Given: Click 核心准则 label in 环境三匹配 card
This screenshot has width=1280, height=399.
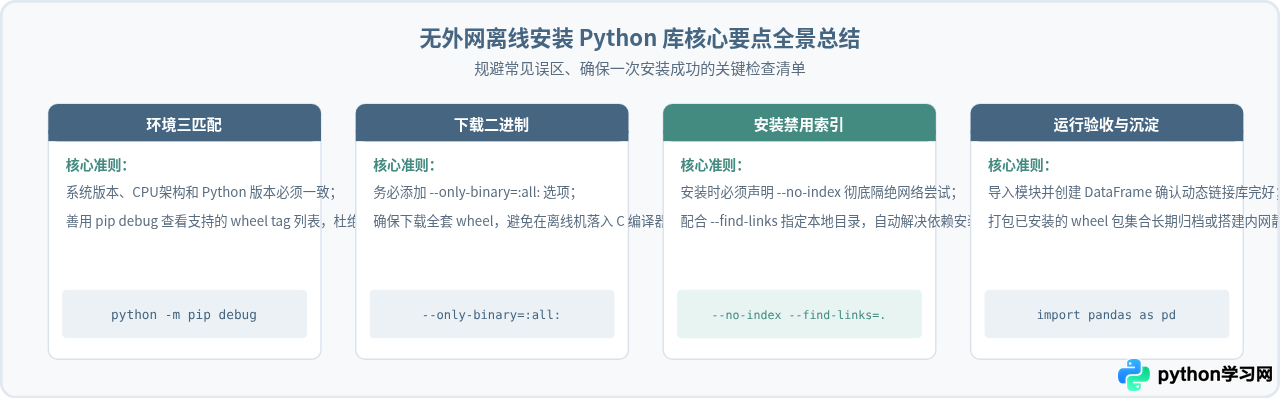Looking at the screenshot, I should [x=97, y=165].
